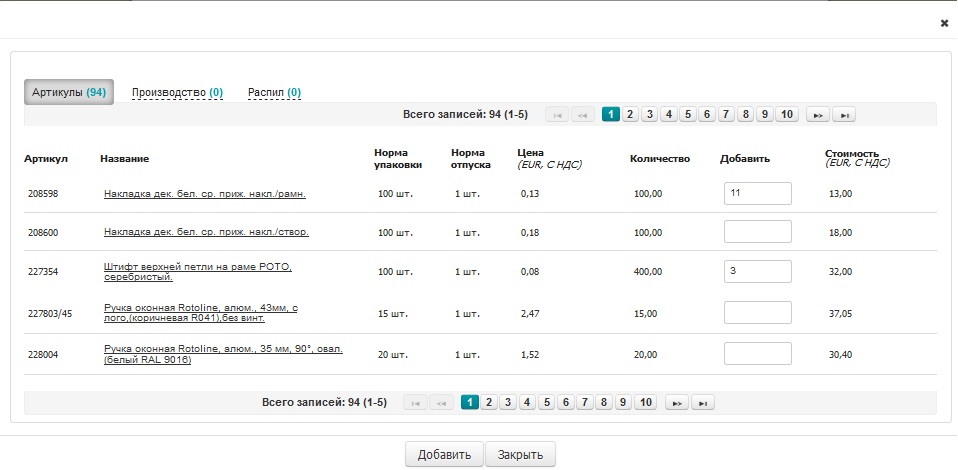This screenshot has width=958, height=470.
Task: Jump to last page in top pagination
Action: [x=844, y=115]
